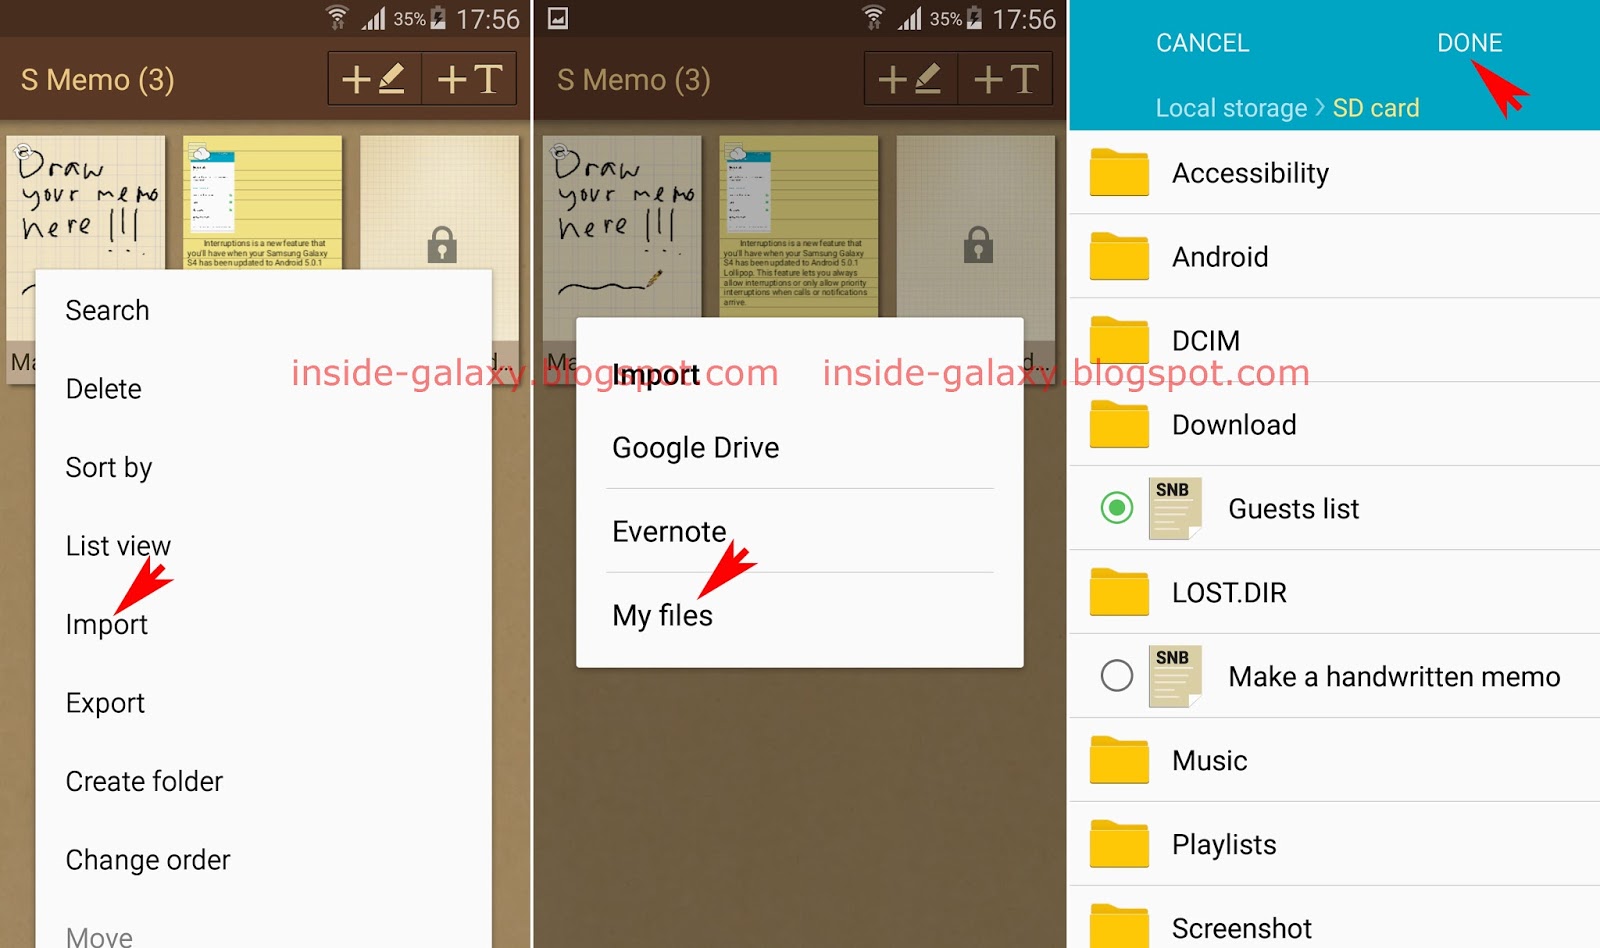Tap CANCEL in the file picker

click(x=1202, y=43)
